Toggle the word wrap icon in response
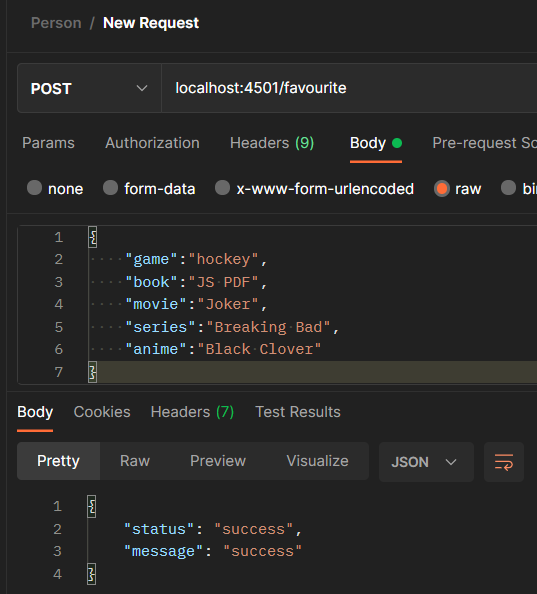Viewport: 537px width, 594px height. click(x=504, y=462)
